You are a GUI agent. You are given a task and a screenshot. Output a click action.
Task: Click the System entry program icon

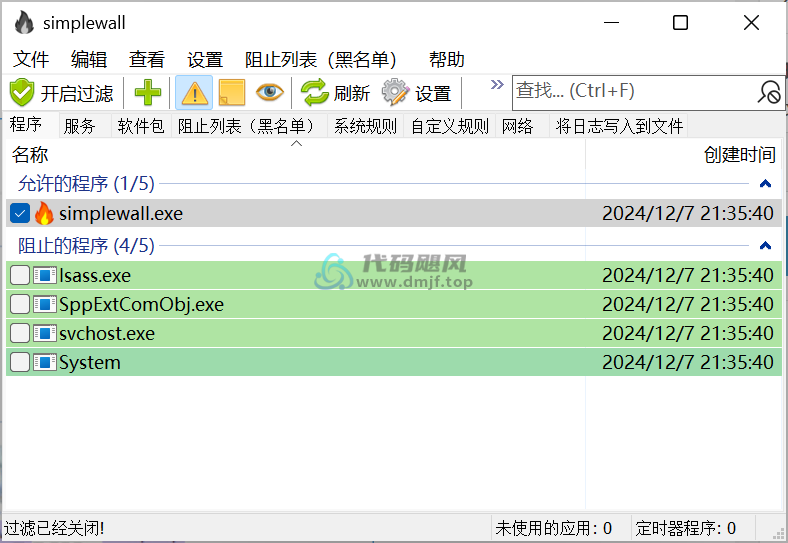(45, 363)
